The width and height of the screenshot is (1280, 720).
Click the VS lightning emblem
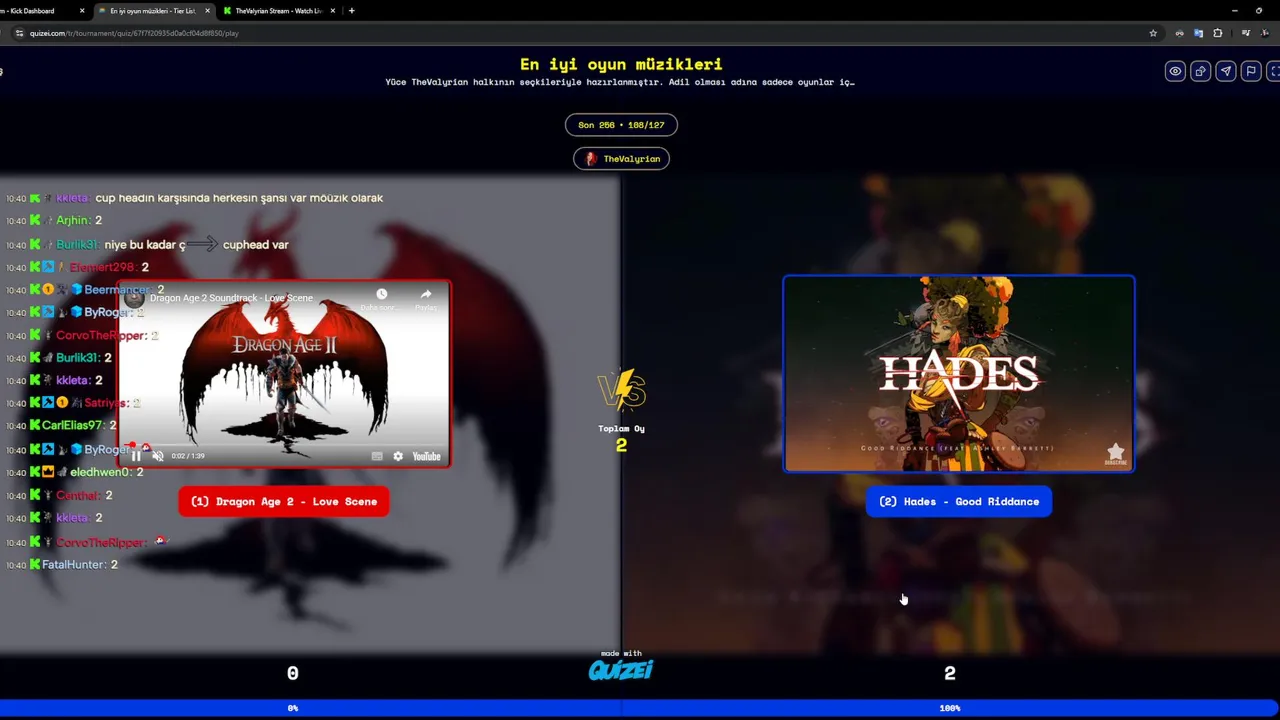621,391
